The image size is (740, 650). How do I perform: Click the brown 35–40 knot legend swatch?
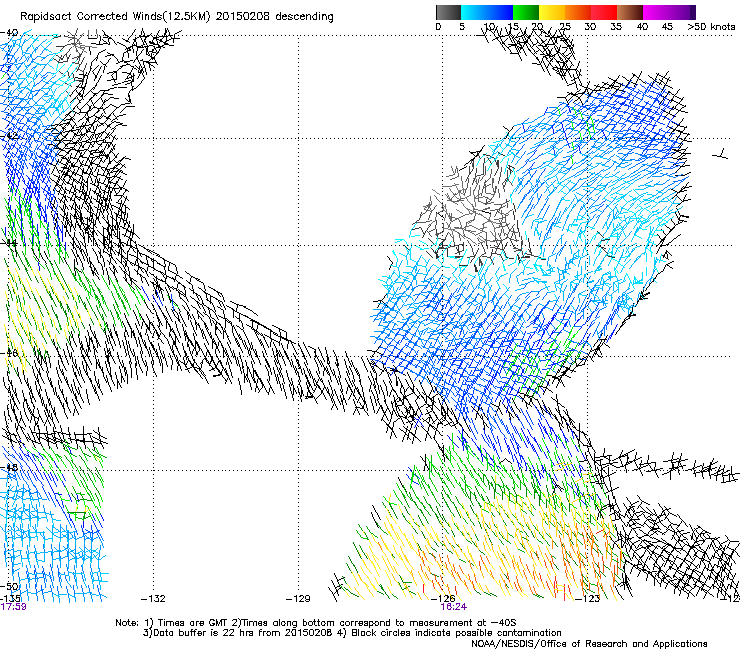(x=630, y=12)
